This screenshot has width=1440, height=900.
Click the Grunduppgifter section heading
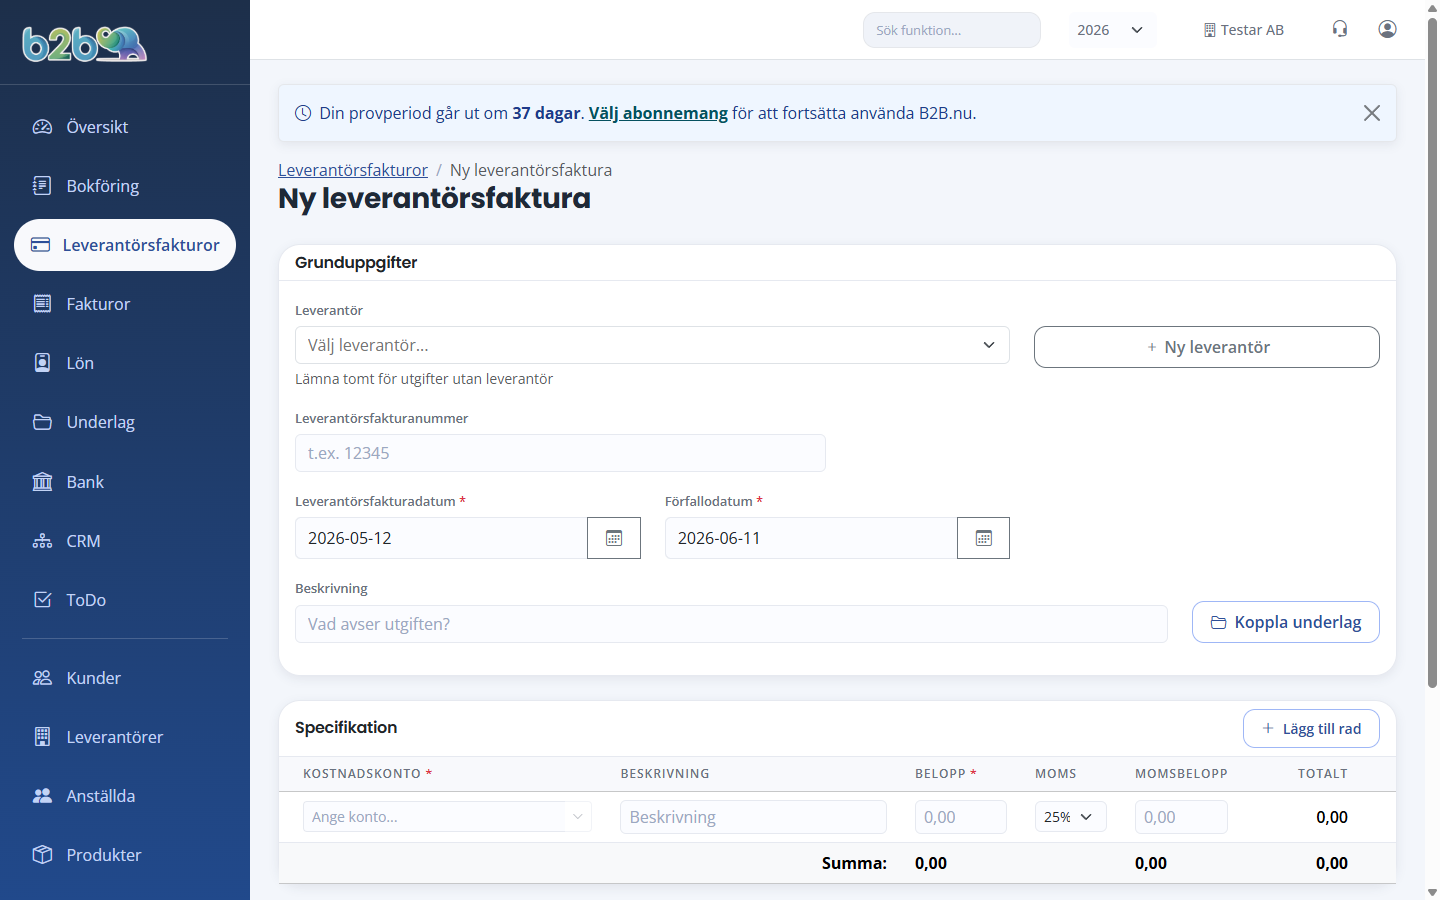pos(356,262)
